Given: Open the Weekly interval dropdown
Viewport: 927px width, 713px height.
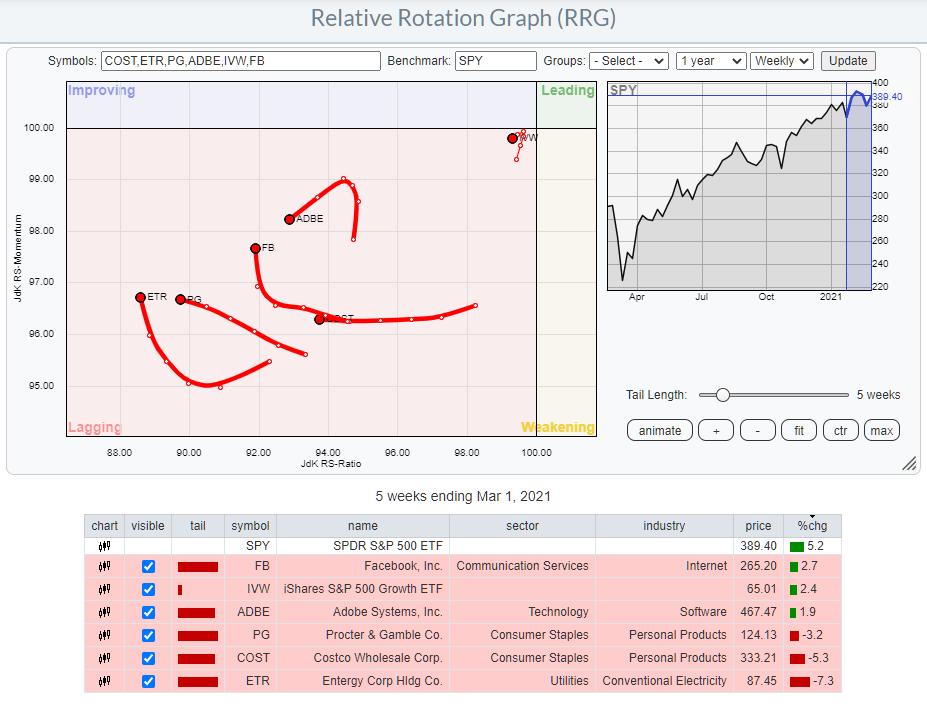Looking at the screenshot, I should (782, 61).
